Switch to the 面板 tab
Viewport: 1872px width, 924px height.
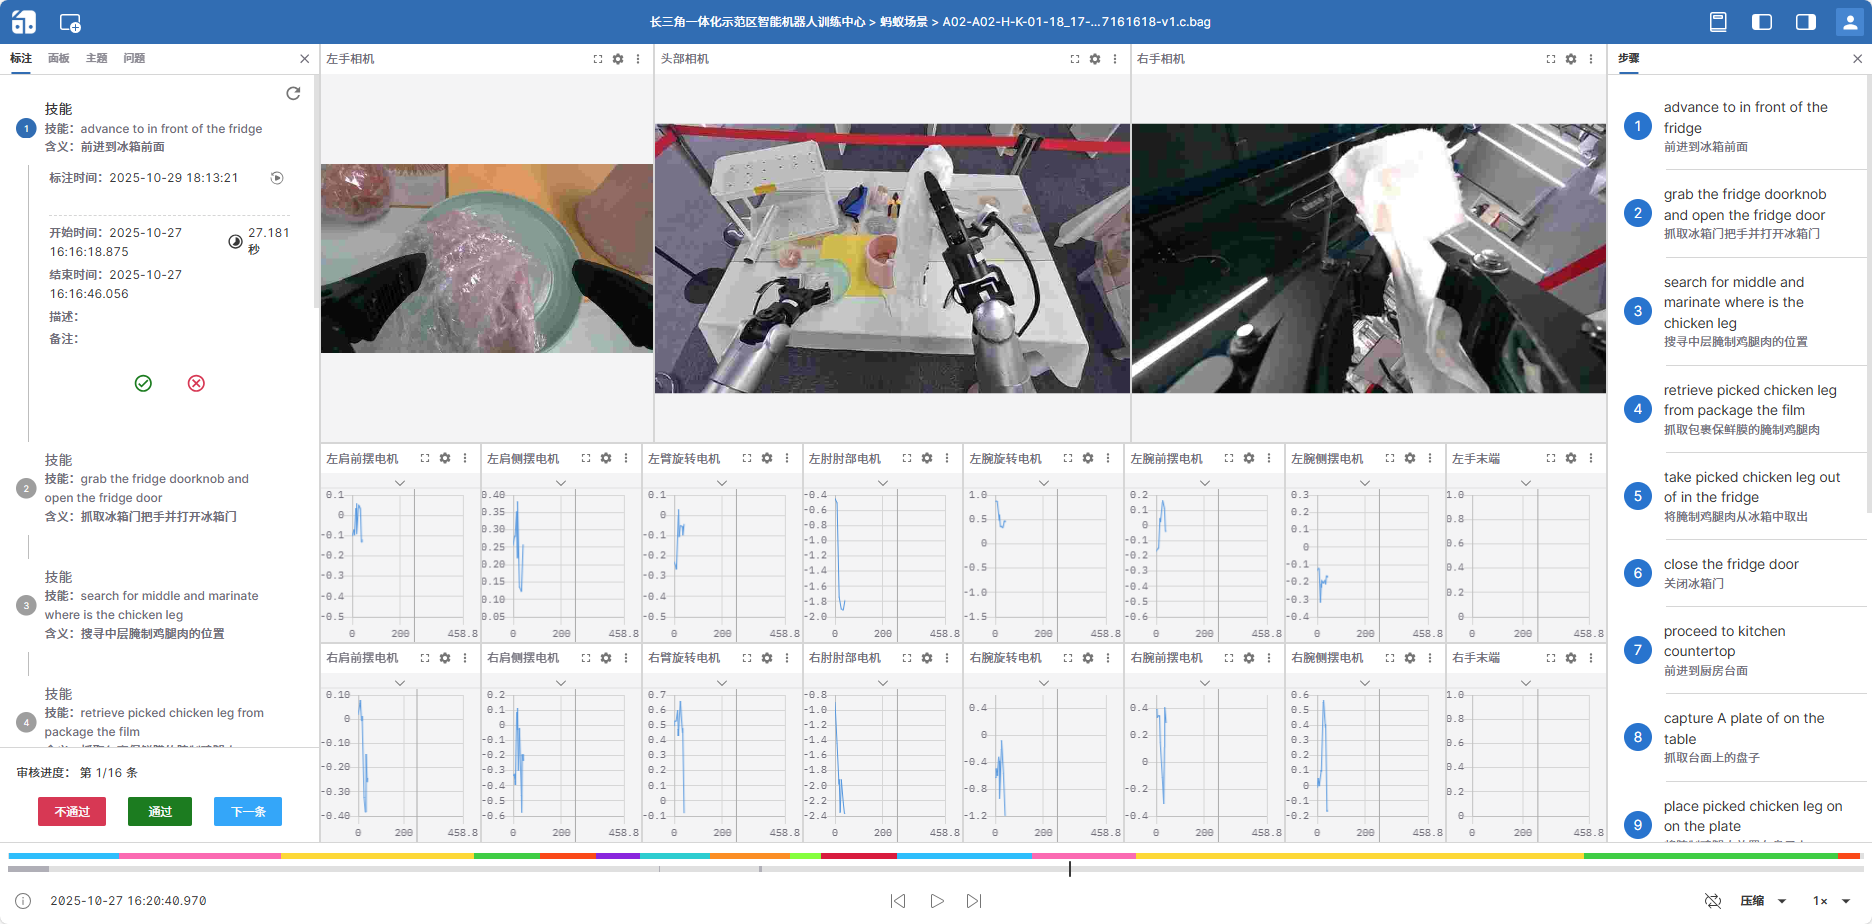(x=59, y=58)
